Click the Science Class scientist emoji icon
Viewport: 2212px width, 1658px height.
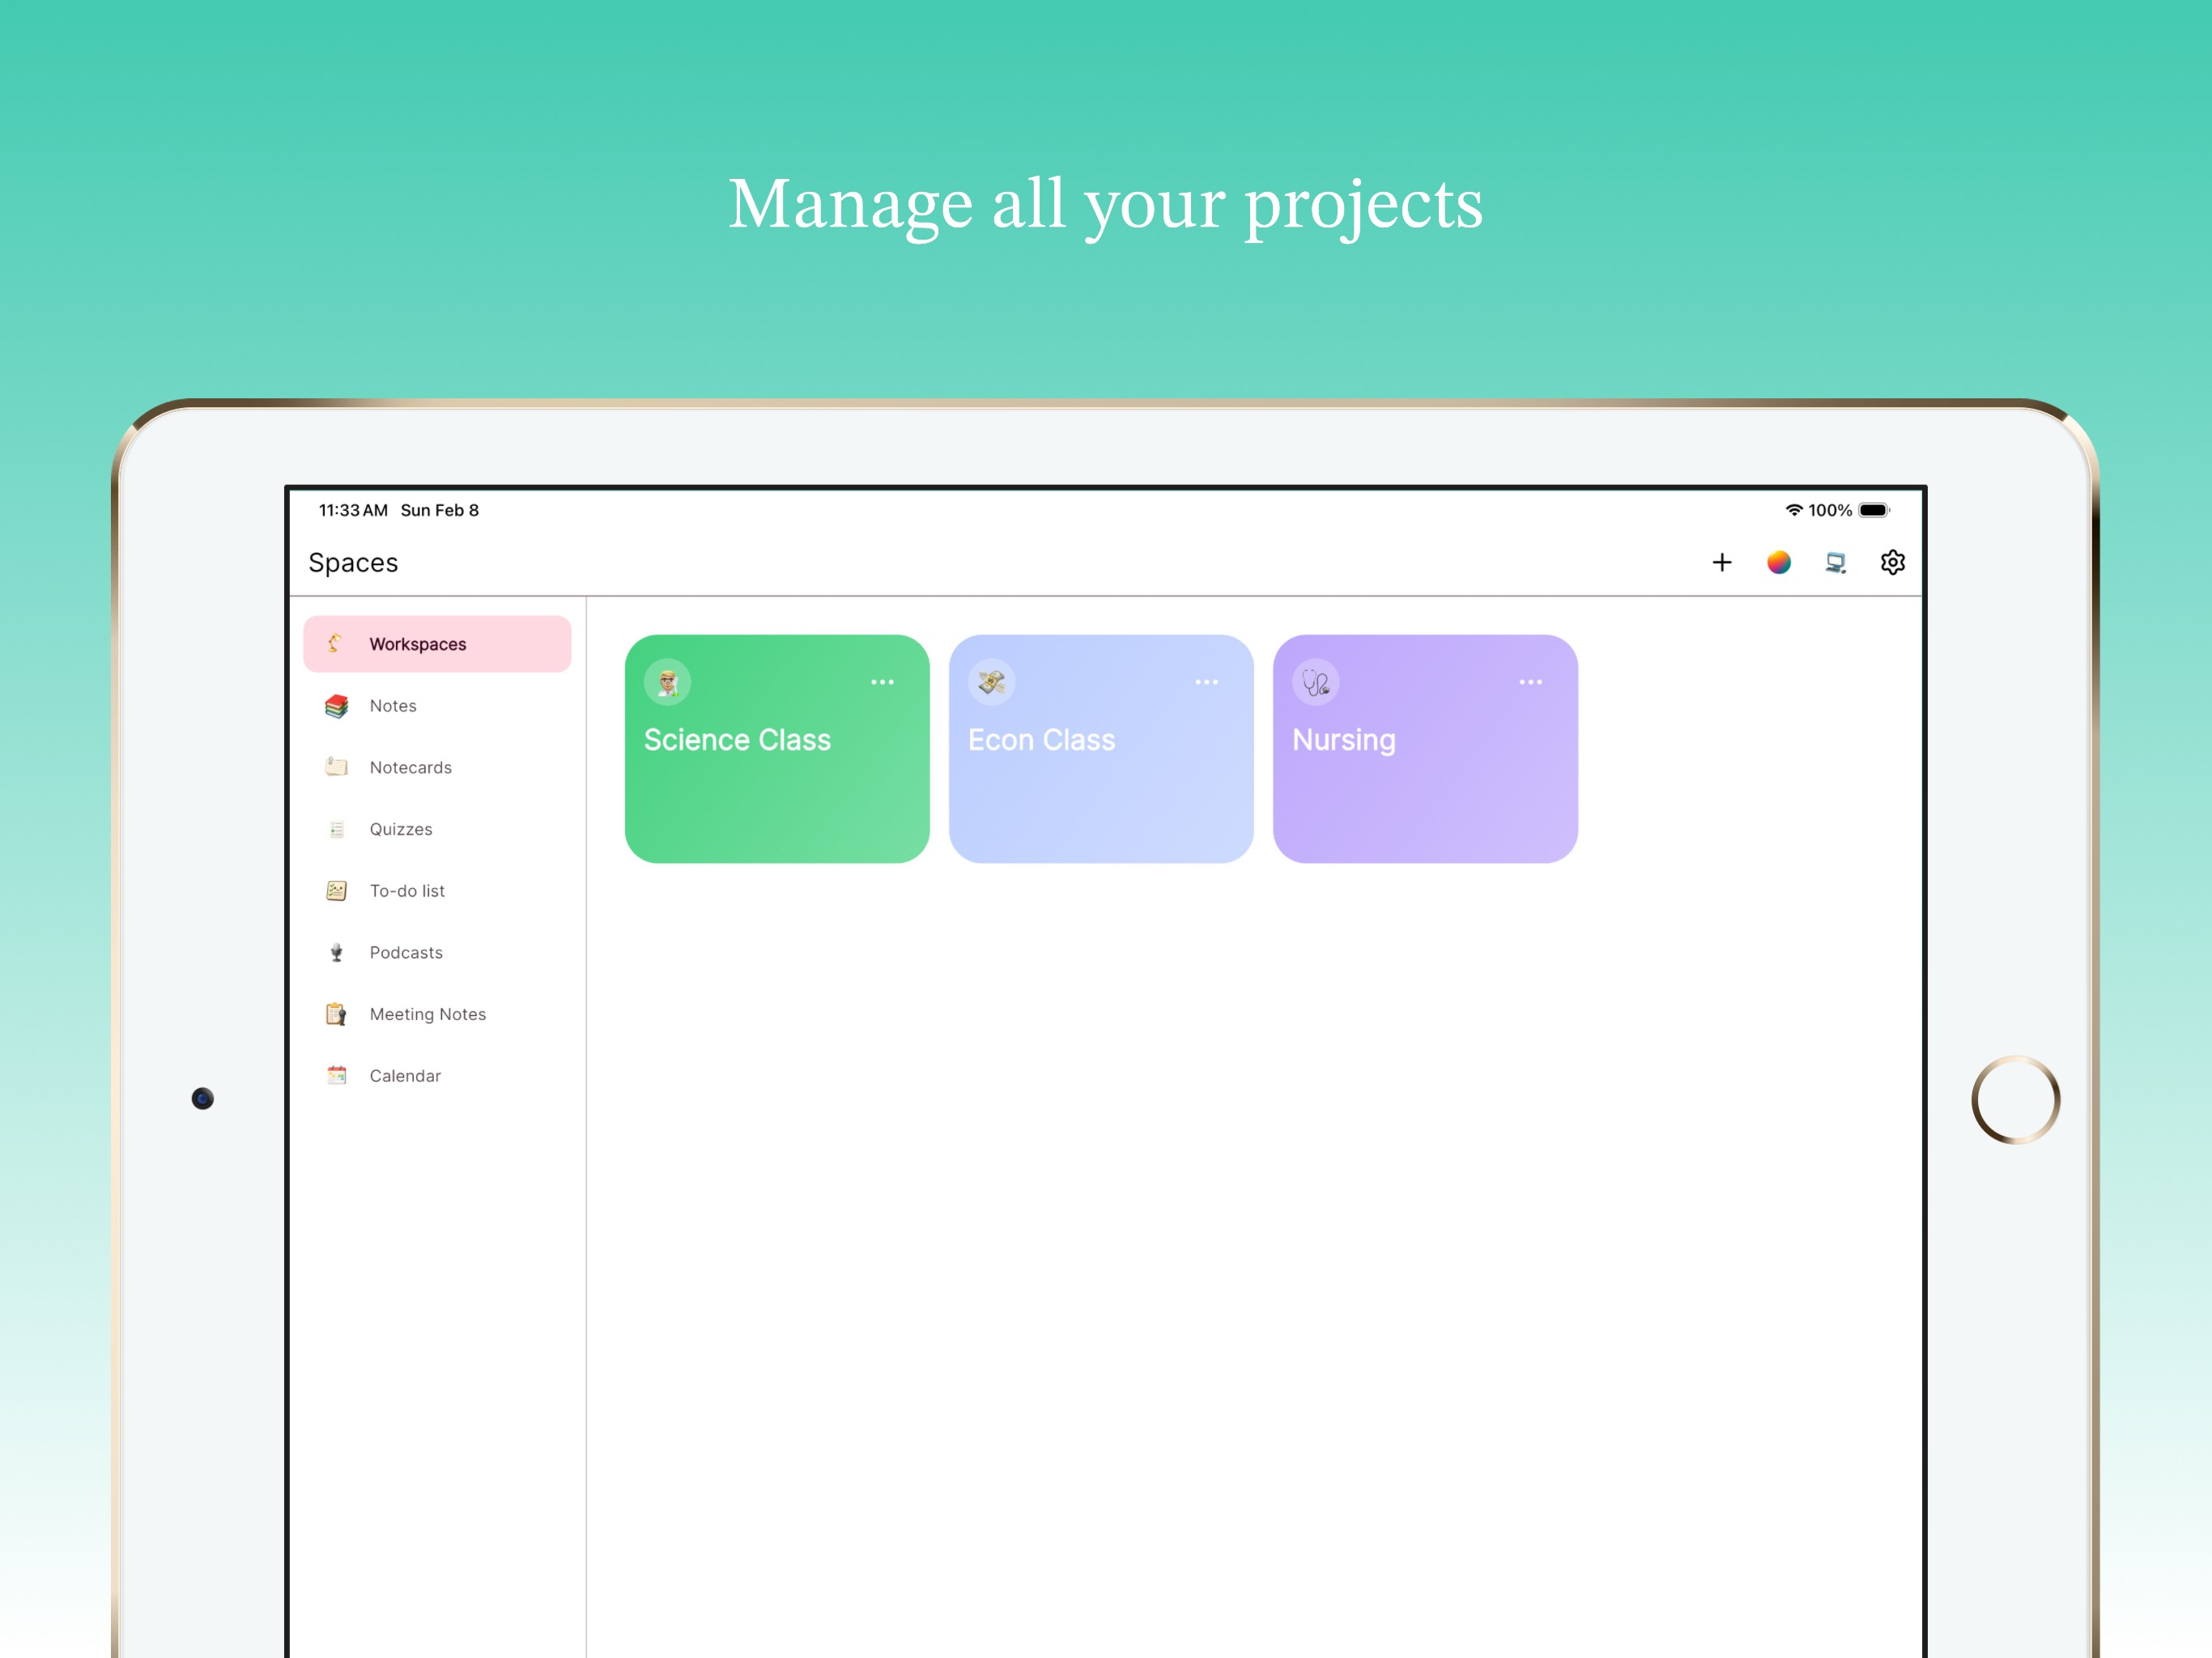(668, 683)
